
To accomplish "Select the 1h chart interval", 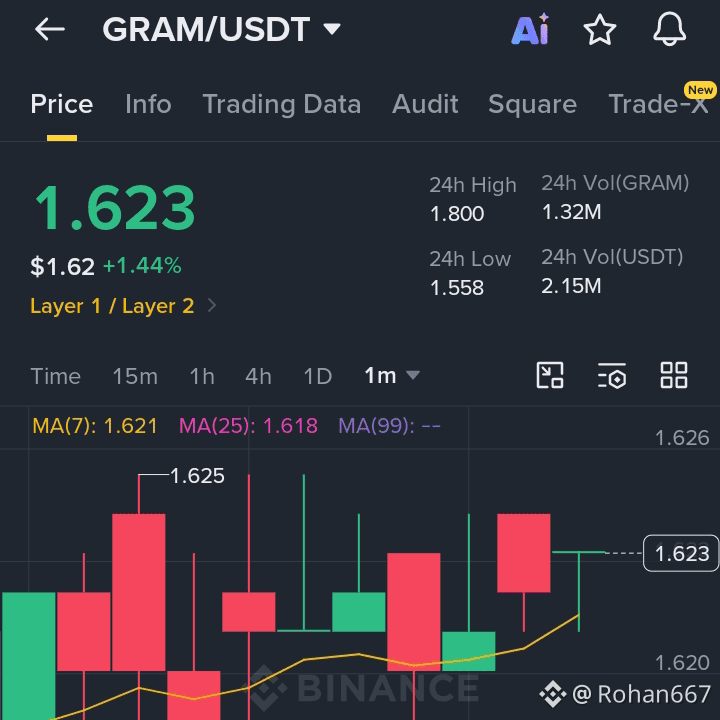I will 202,377.
